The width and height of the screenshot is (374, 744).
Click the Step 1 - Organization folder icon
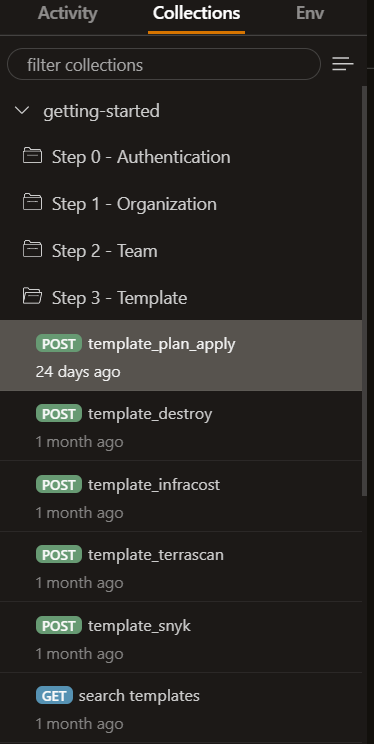pyautogui.click(x=32, y=203)
